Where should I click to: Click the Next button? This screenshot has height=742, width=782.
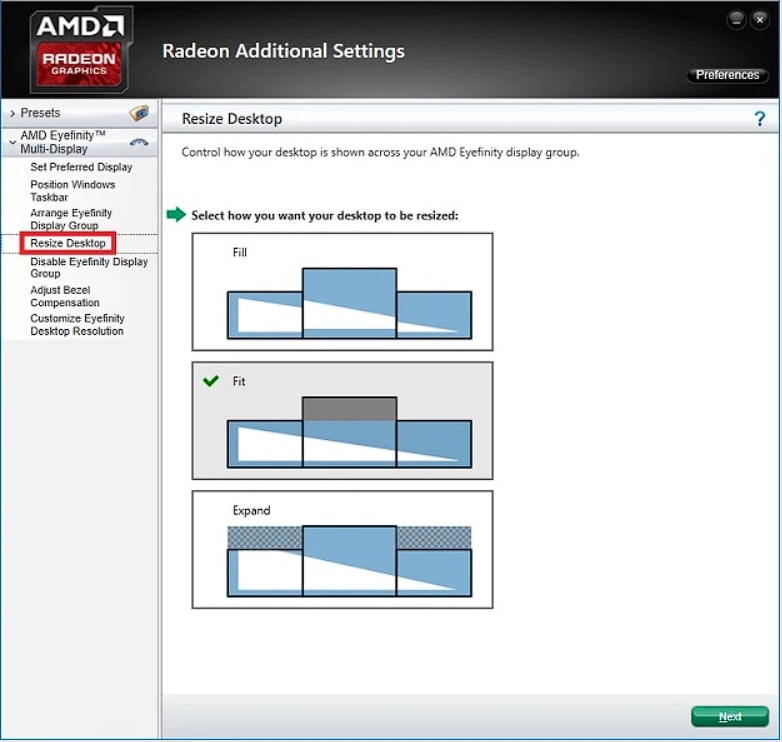730,717
